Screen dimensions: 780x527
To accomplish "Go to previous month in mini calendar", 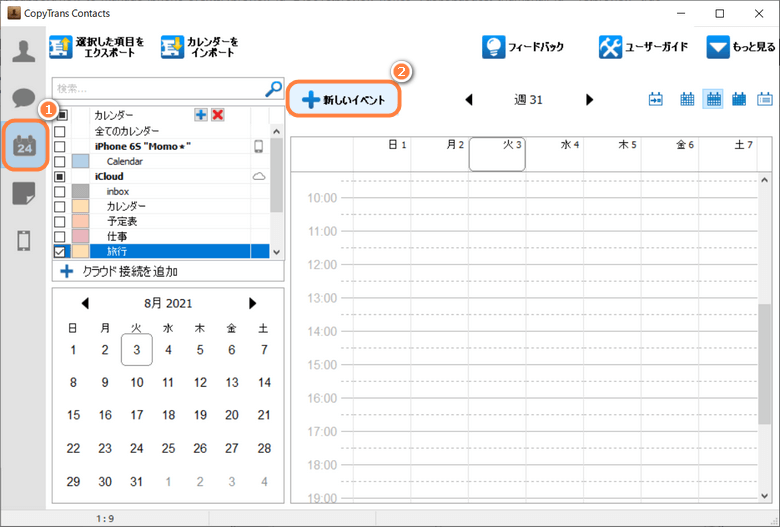I will pyautogui.click(x=85, y=304).
